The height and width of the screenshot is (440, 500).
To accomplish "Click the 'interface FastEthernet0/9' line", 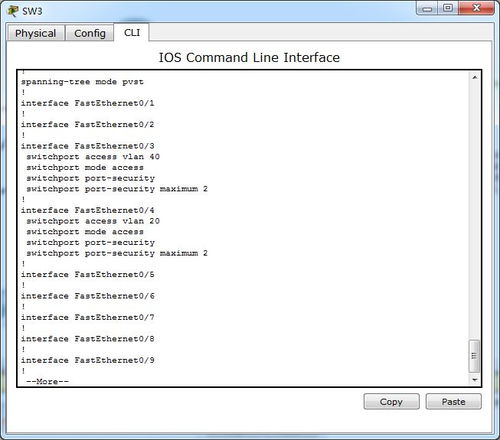I will [x=88, y=360].
